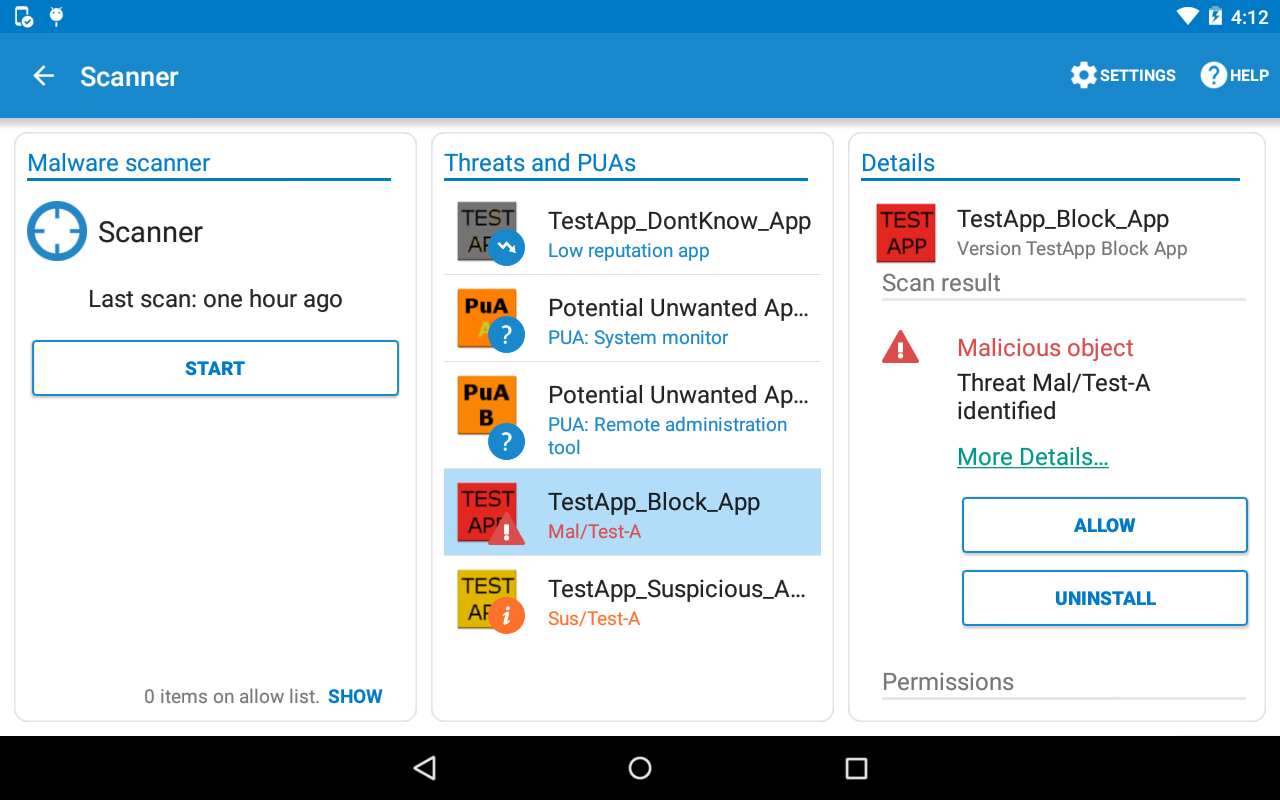Click TestApp_Block_App icon in Details panel
The height and width of the screenshot is (800, 1280).
pos(906,233)
